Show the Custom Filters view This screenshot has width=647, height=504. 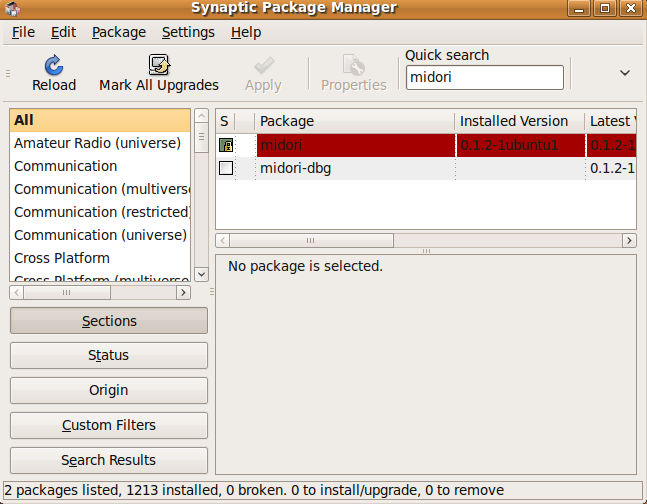point(108,425)
